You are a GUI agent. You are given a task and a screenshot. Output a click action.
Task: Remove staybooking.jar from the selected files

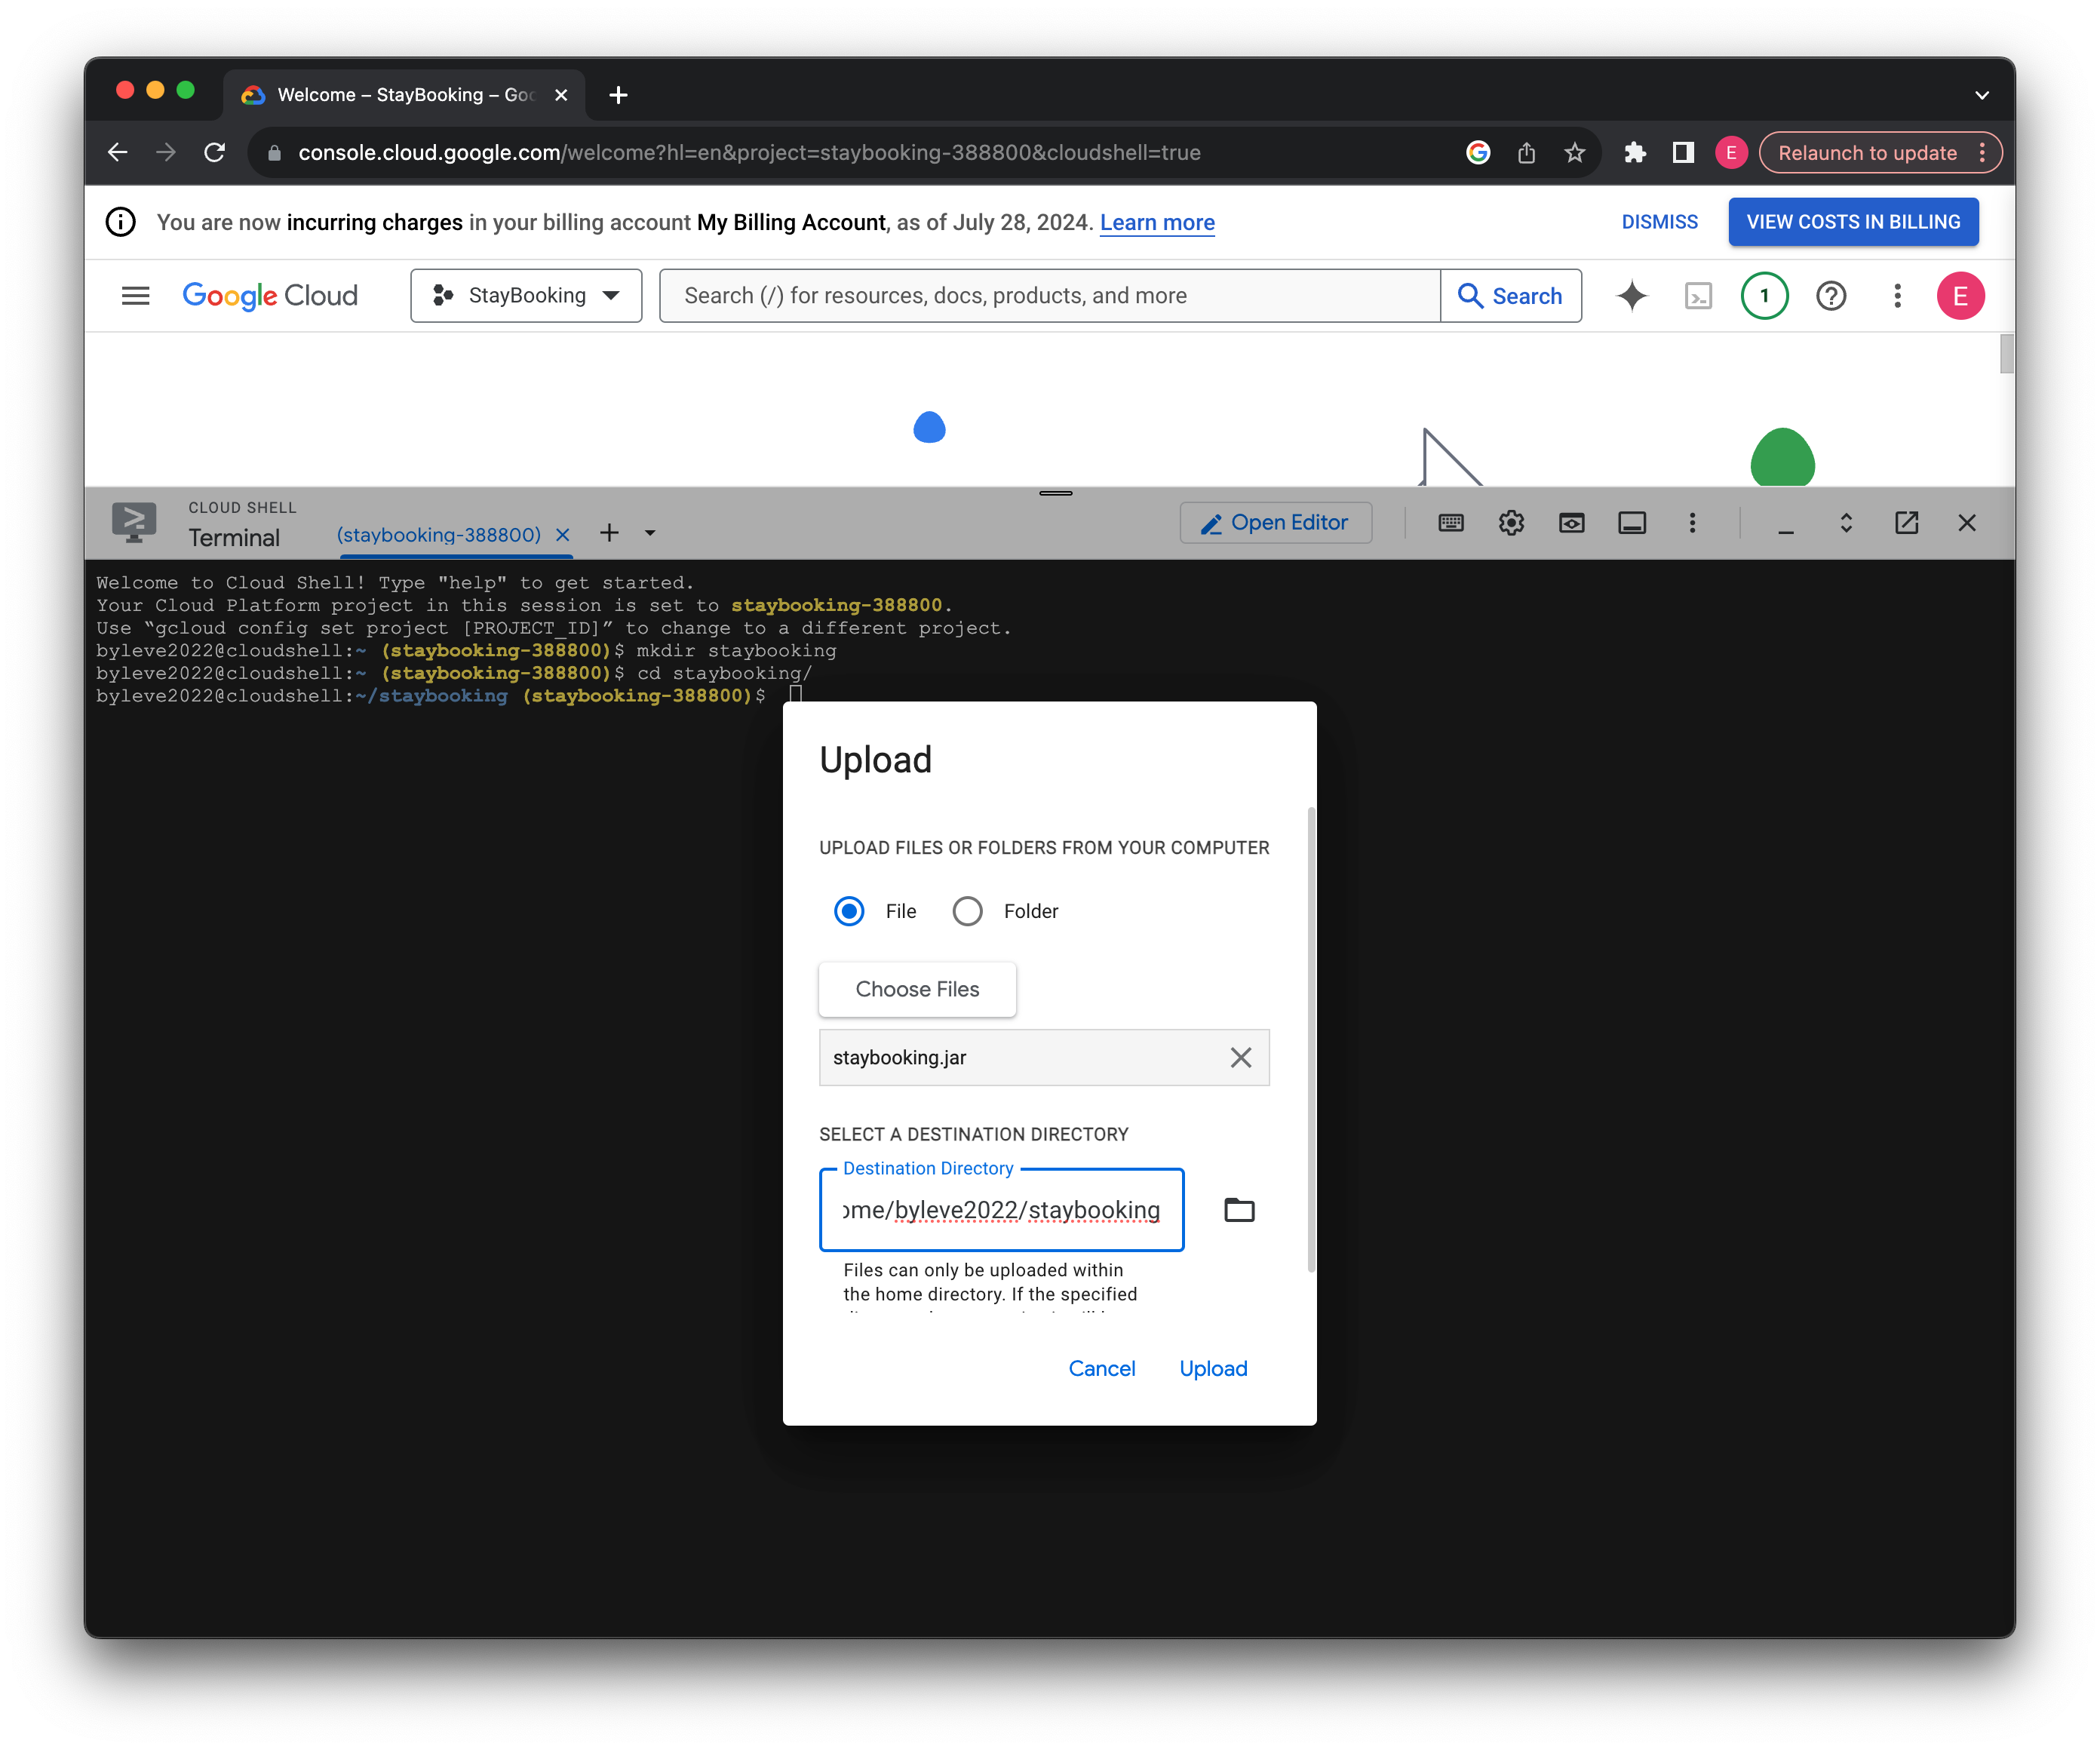[x=1240, y=1057]
